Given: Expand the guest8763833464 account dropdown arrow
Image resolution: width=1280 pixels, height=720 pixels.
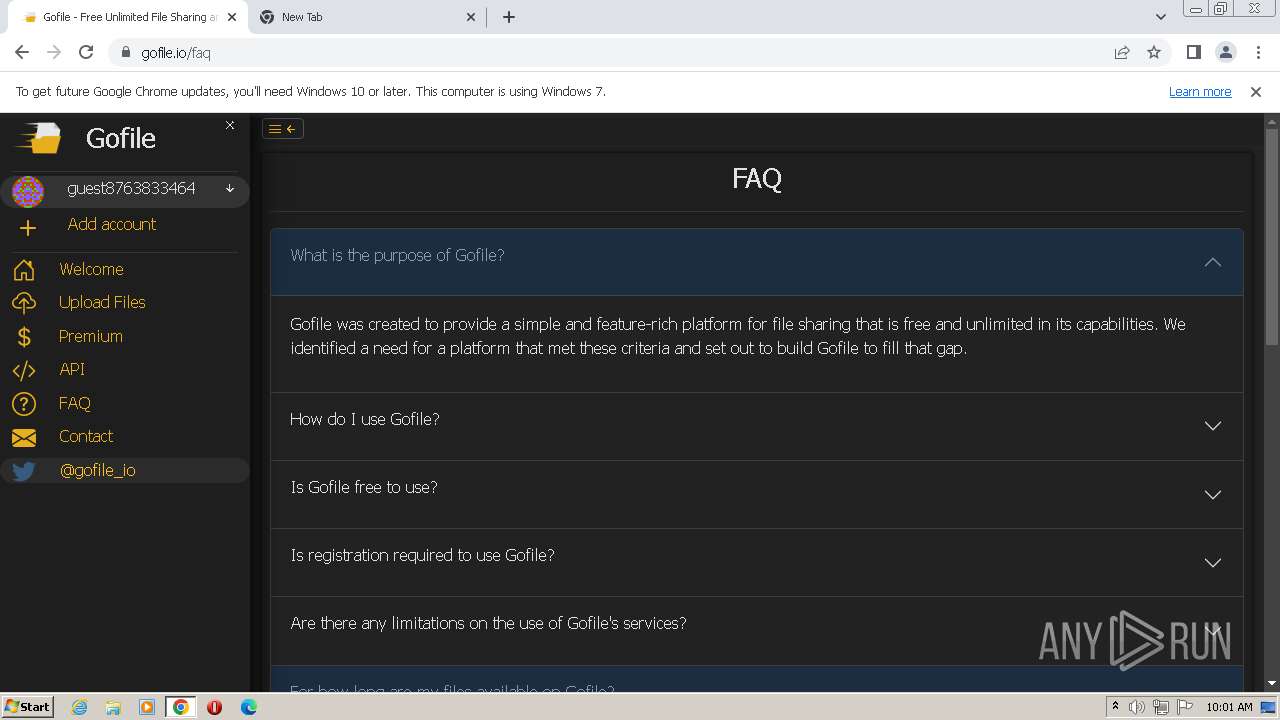Looking at the screenshot, I should click(x=230, y=188).
